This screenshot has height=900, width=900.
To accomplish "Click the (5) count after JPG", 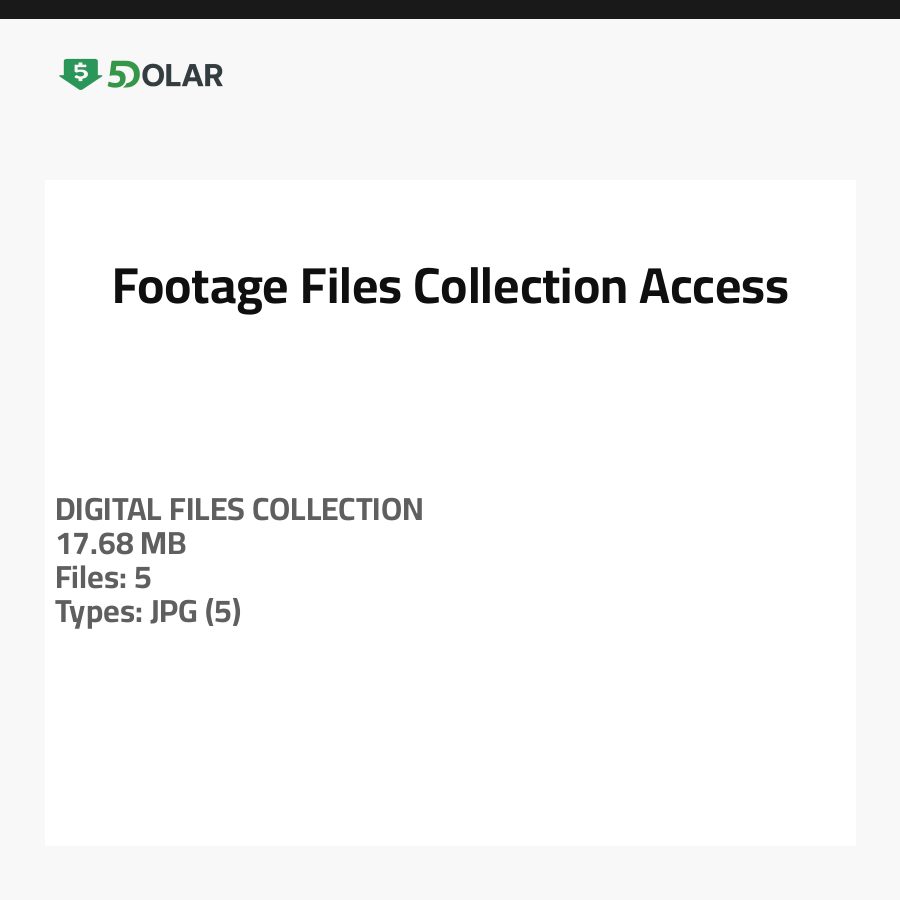I will click(223, 612).
